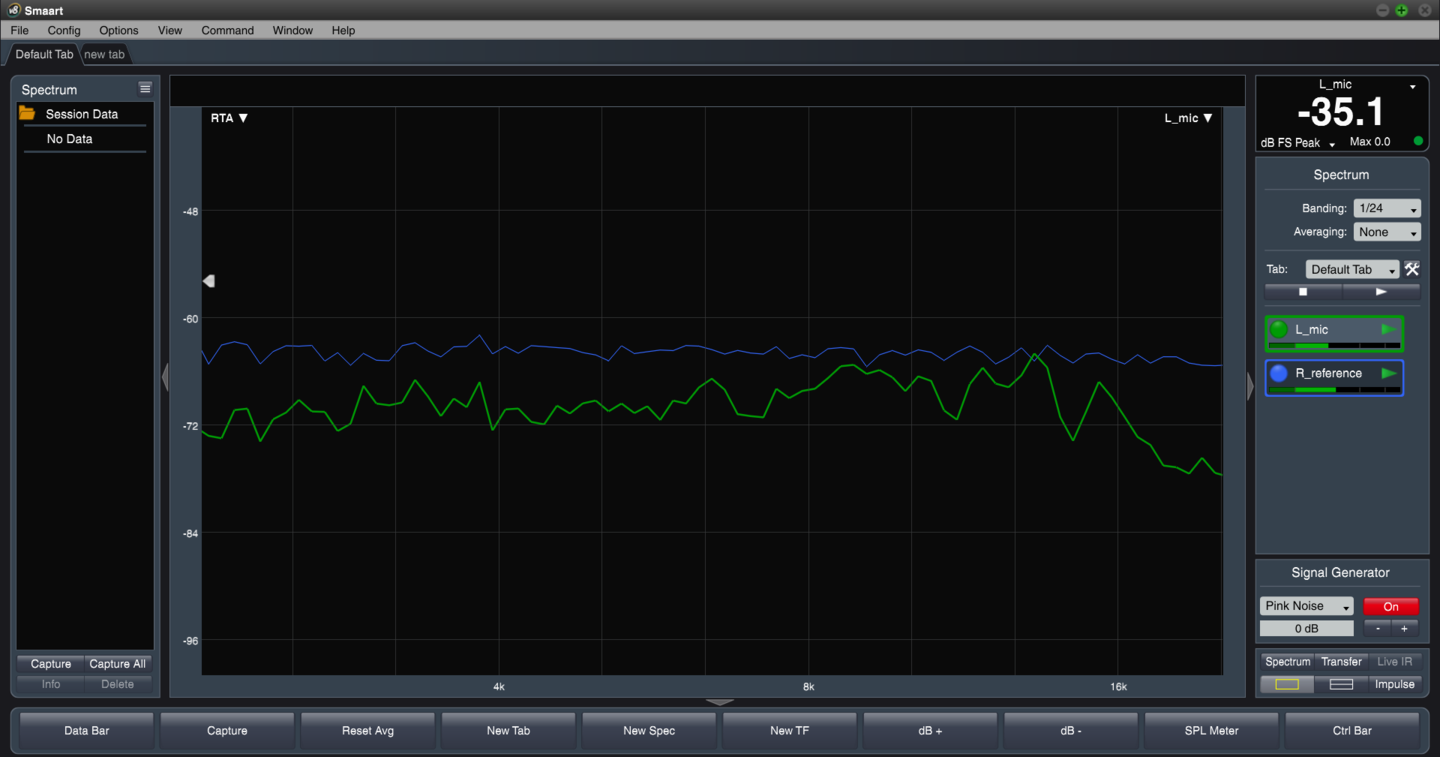Viewport: 1440px width, 757px height.
Task: Click the white threshold marker on the dB axis
Action: pyautogui.click(x=209, y=281)
